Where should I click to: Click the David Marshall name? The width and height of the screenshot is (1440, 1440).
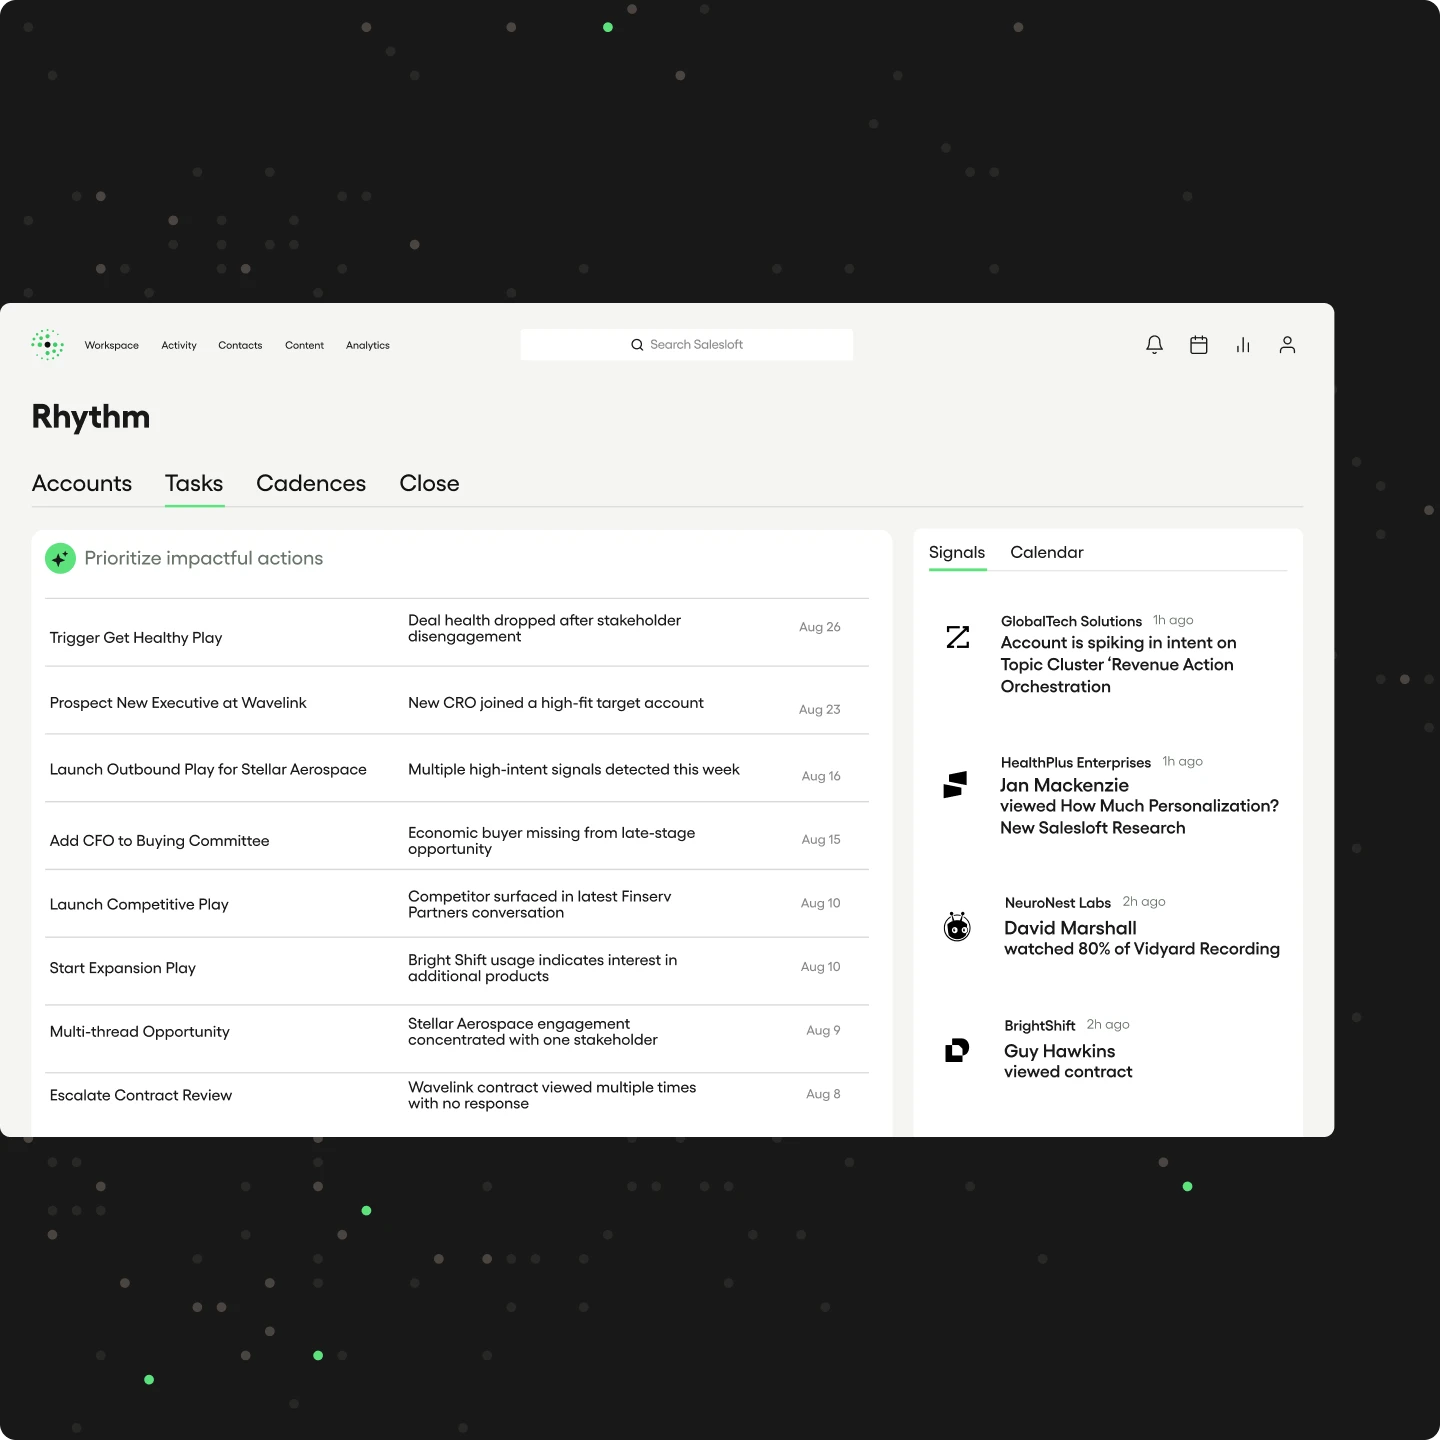pos(1070,928)
